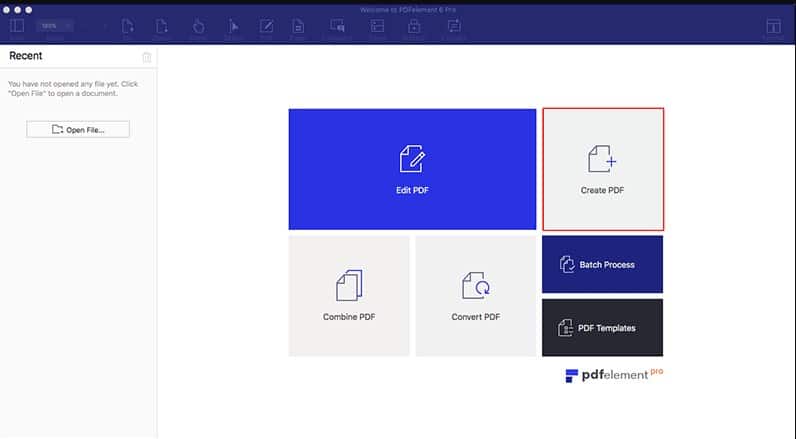Toggle the Format panel icon at toolbar right
Image resolution: width=796 pixels, height=439 pixels.
pyautogui.click(x=773, y=26)
